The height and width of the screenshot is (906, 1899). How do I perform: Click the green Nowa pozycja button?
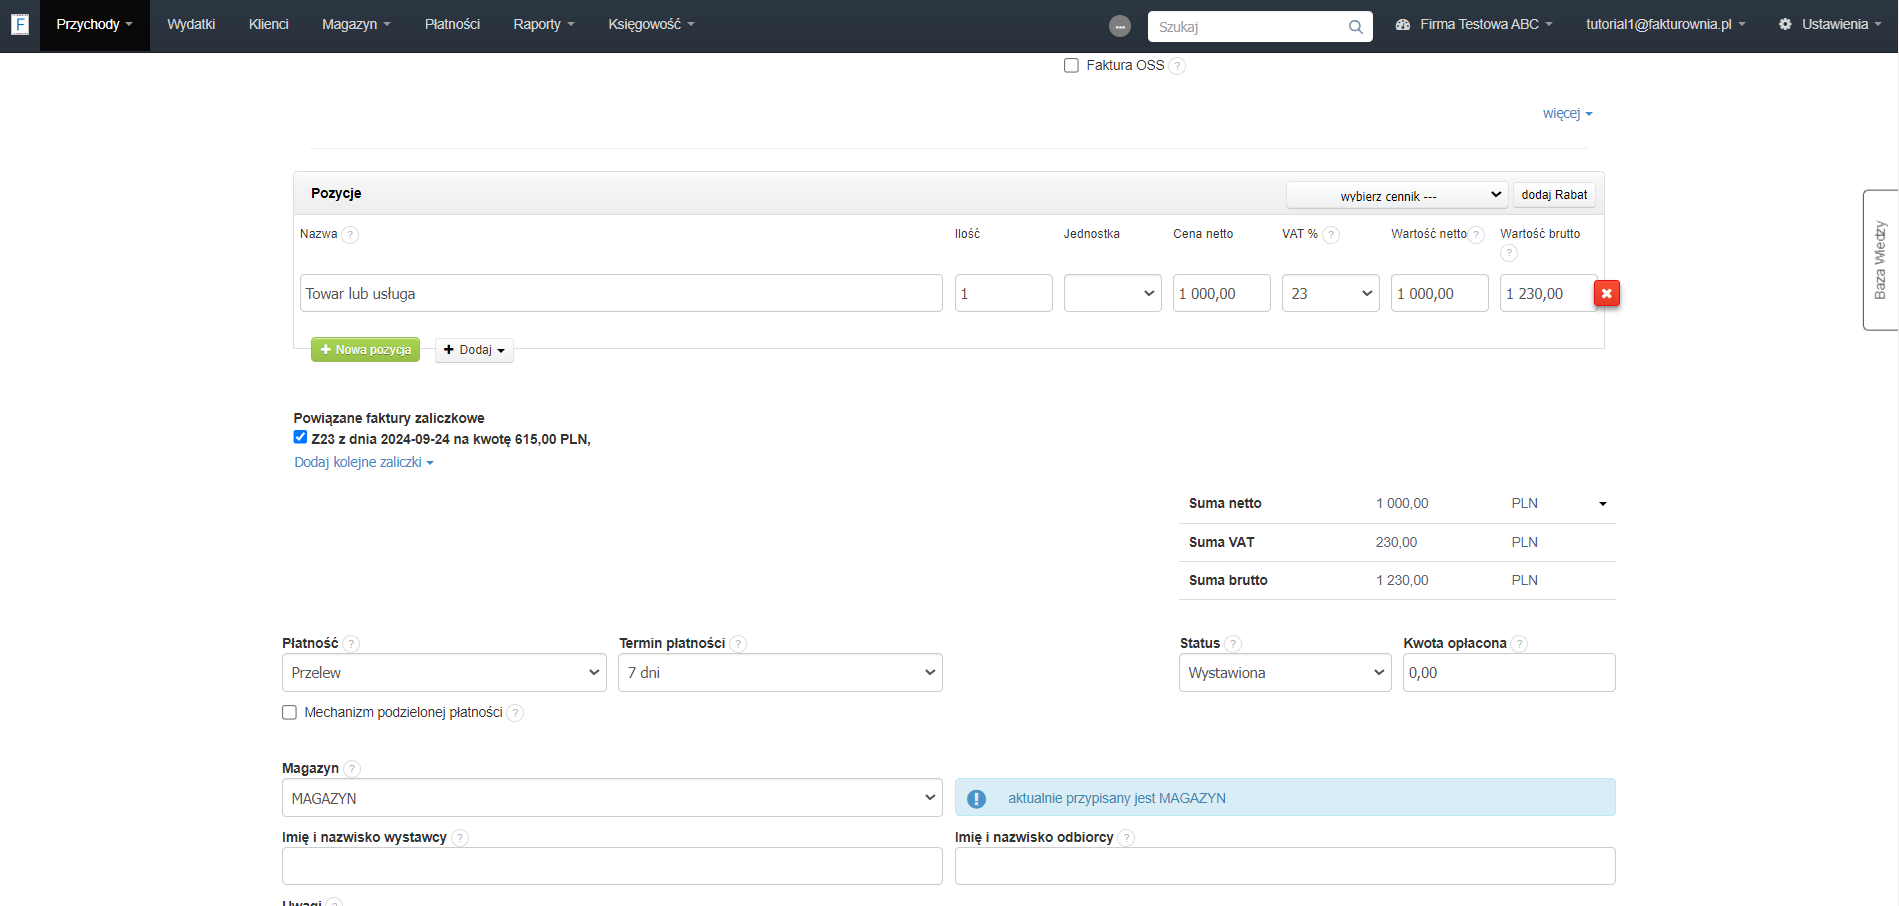point(365,350)
